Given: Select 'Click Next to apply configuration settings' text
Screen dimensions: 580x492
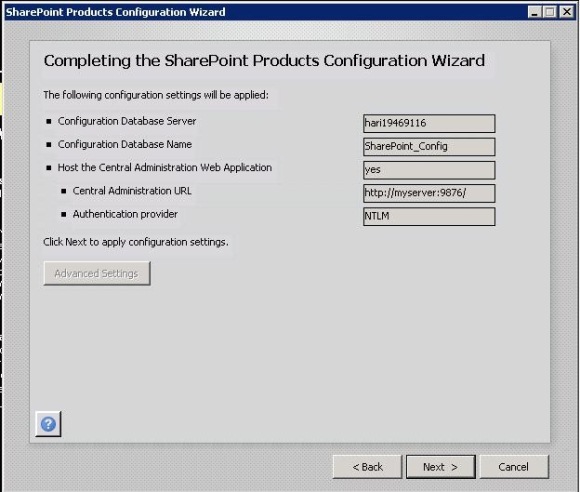Looking at the screenshot, I should [x=136, y=242].
